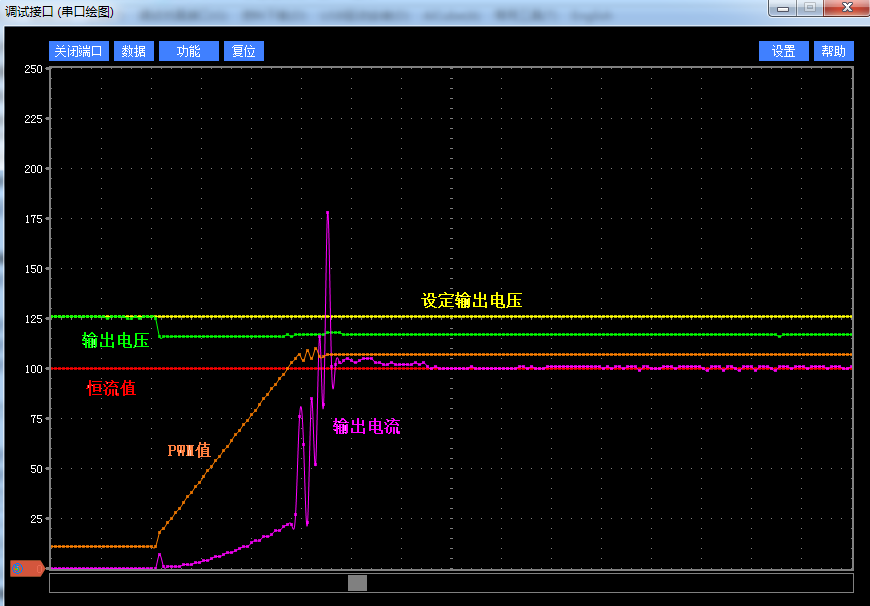870x606 pixels.
Task: Click the 设定输出电压 yellow label
Action: [x=472, y=301]
